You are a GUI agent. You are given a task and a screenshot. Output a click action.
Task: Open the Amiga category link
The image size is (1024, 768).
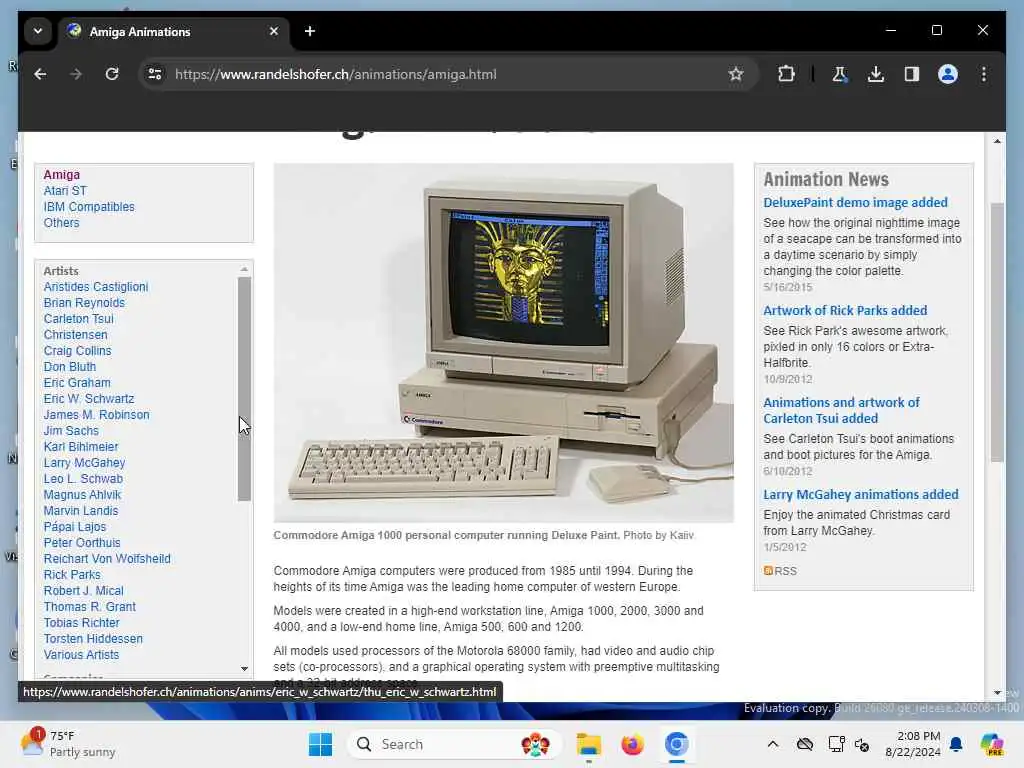point(61,175)
